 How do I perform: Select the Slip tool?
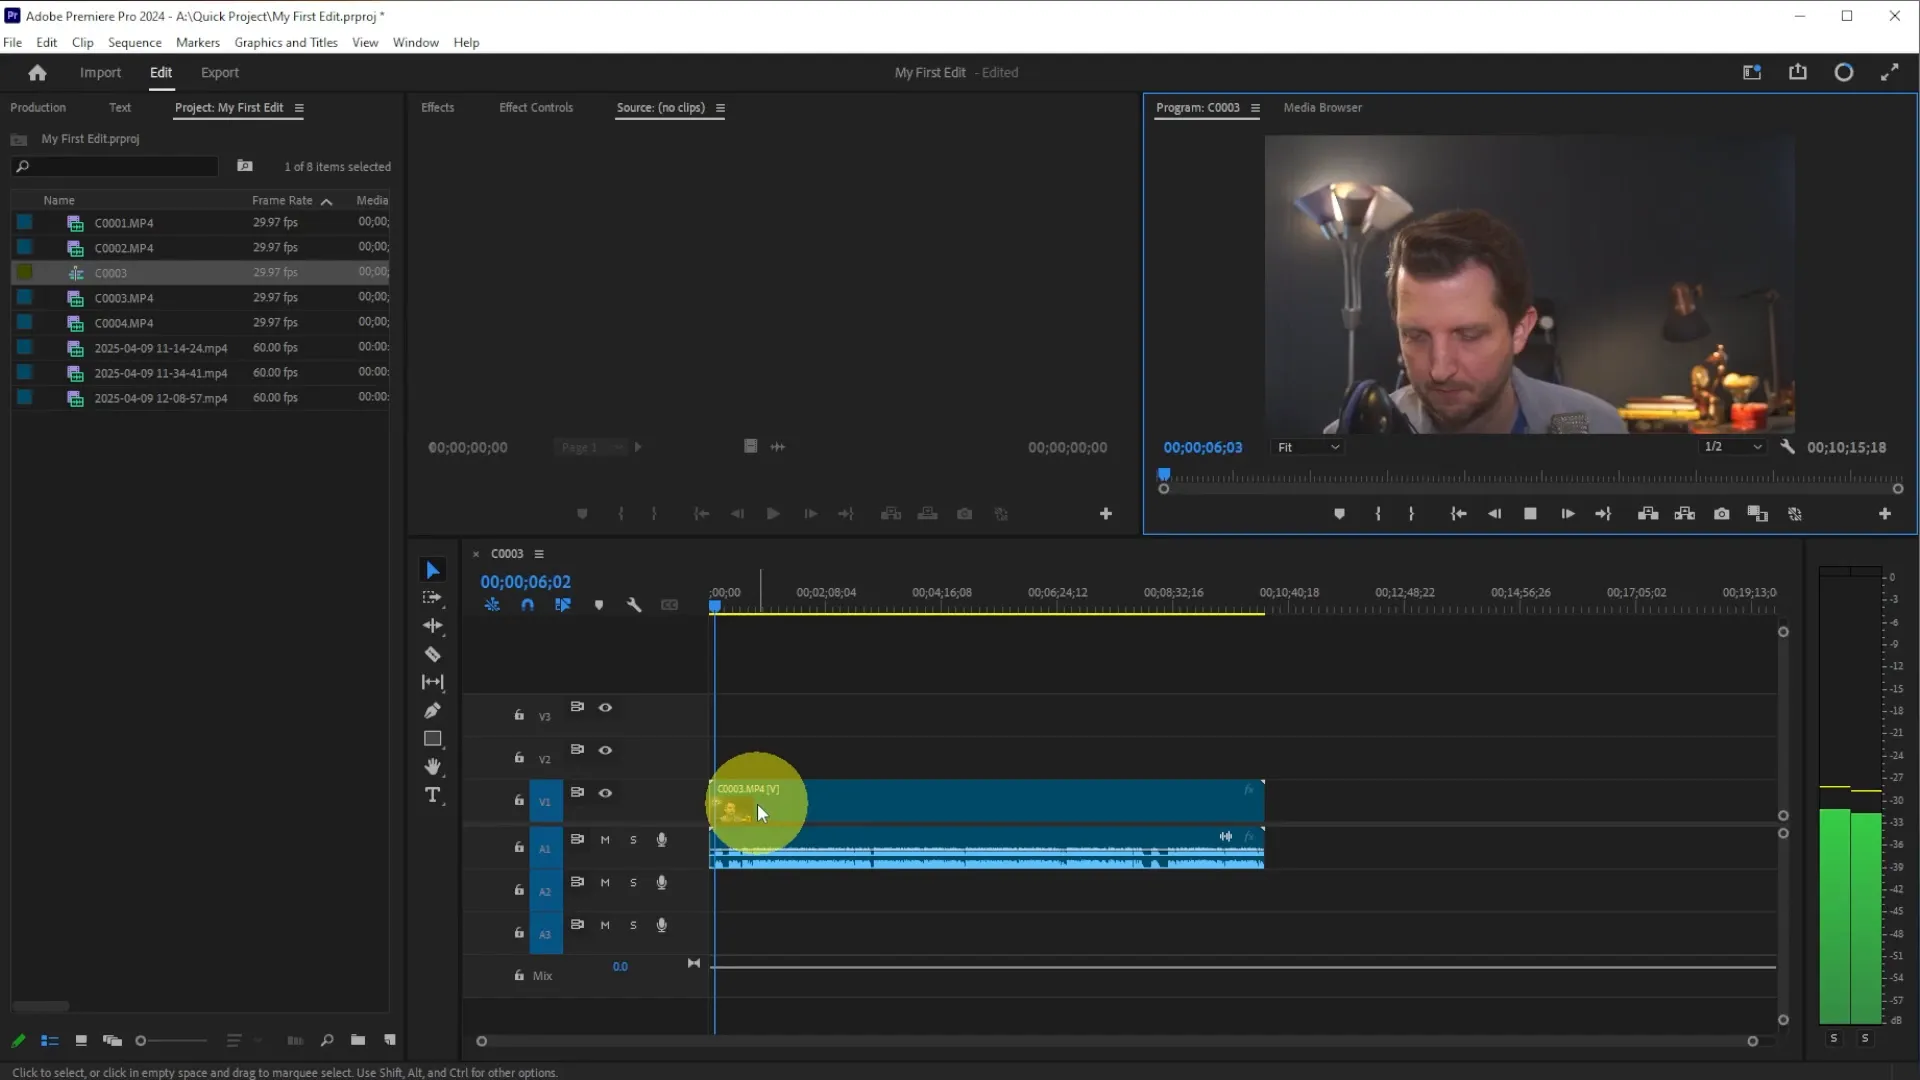click(x=432, y=682)
